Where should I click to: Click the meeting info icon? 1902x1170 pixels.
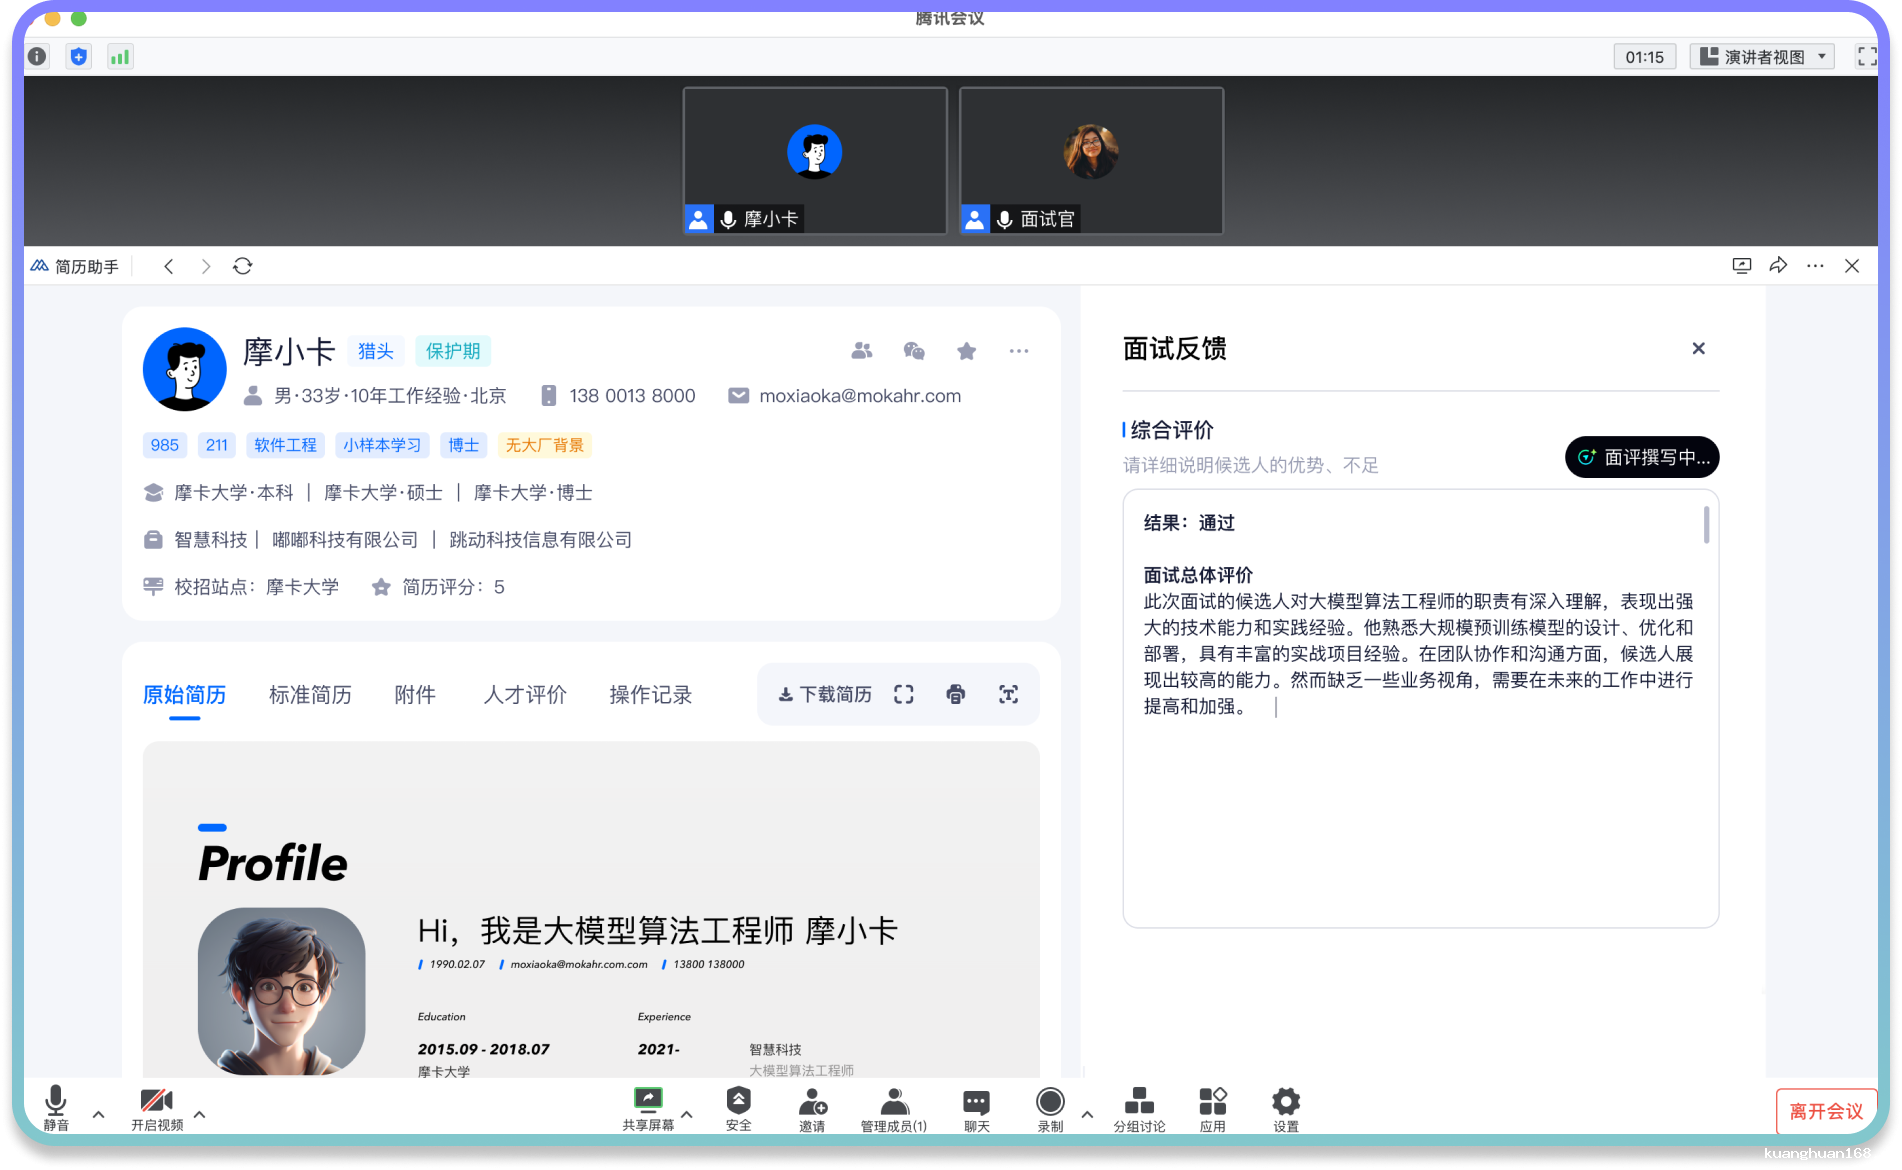(x=37, y=56)
